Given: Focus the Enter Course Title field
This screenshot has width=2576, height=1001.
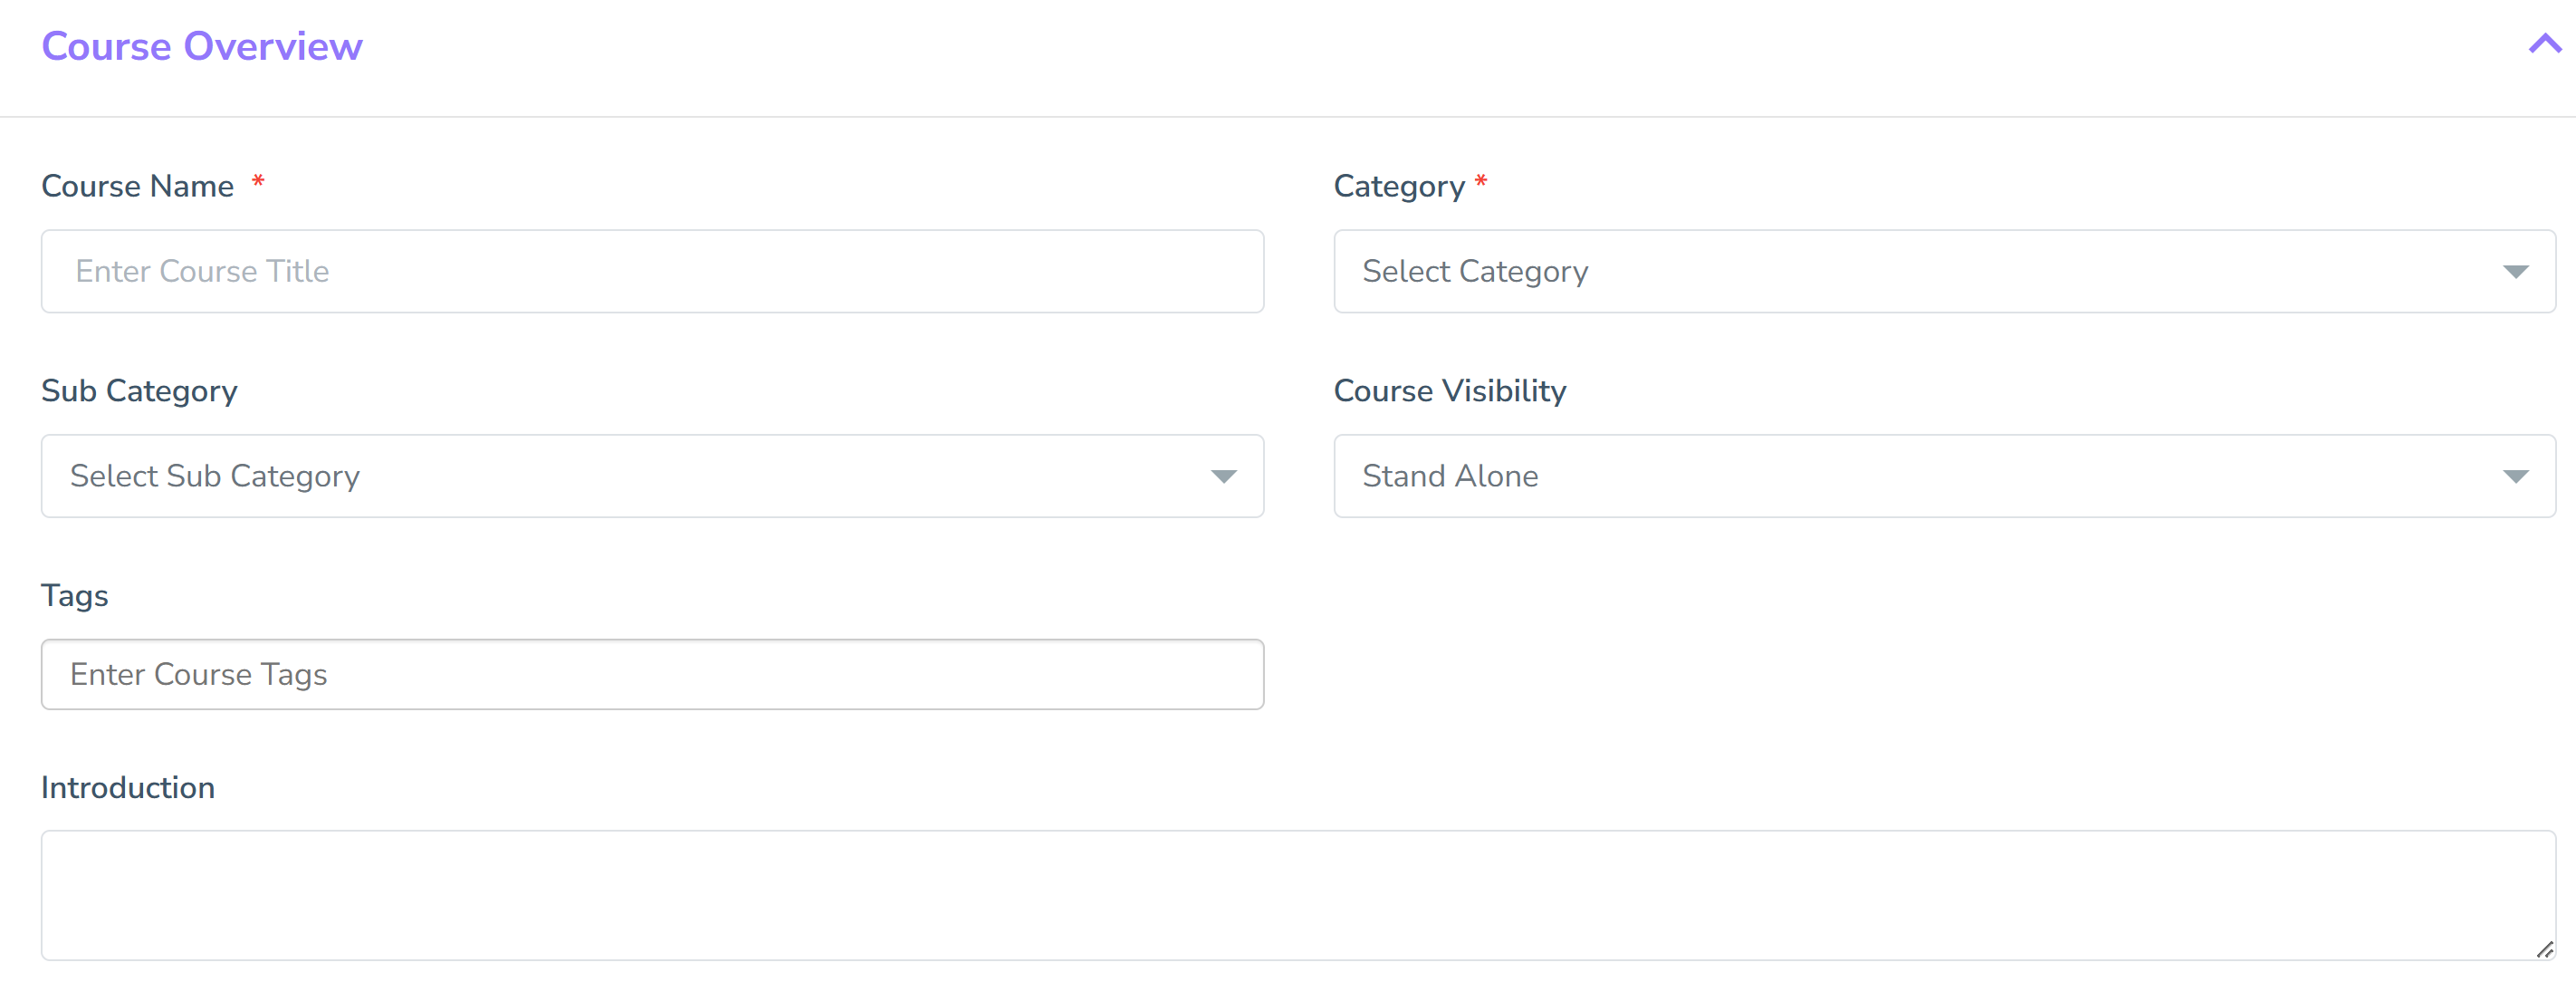Looking at the screenshot, I should tap(652, 271).
